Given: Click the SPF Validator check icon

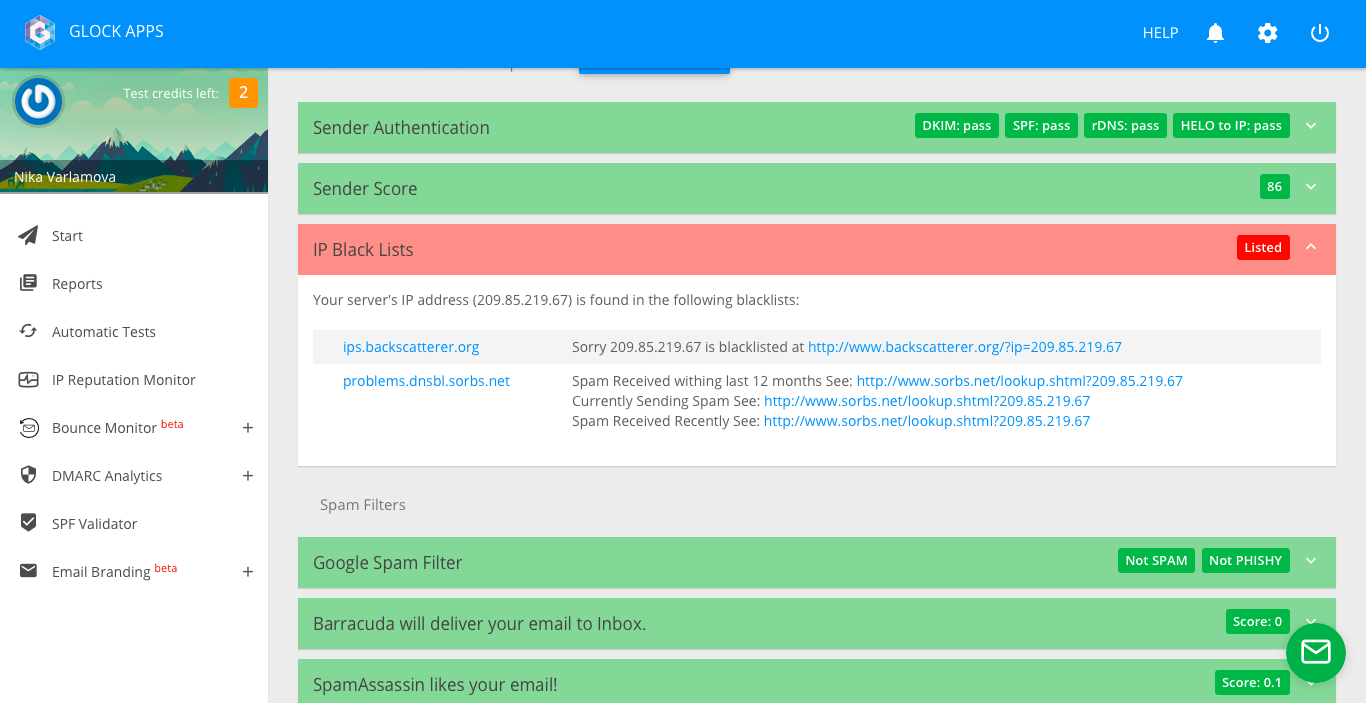Looking at the screenshot, I should 29,524.
